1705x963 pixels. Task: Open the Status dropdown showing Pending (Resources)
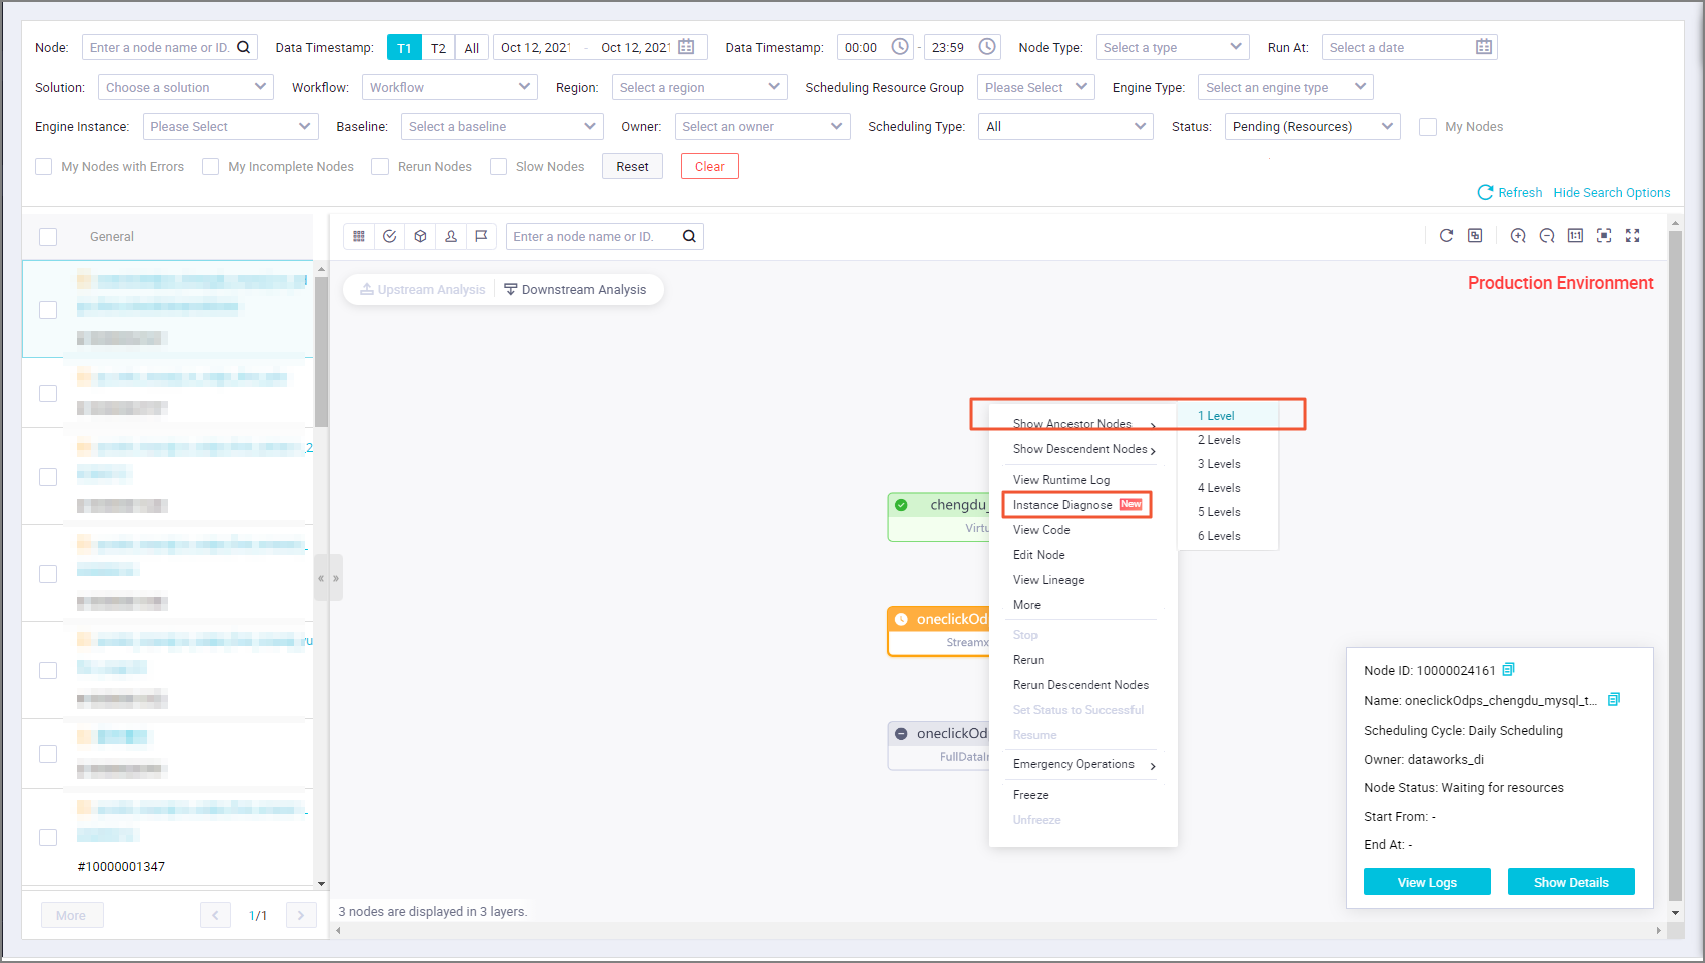(1313, 127)
